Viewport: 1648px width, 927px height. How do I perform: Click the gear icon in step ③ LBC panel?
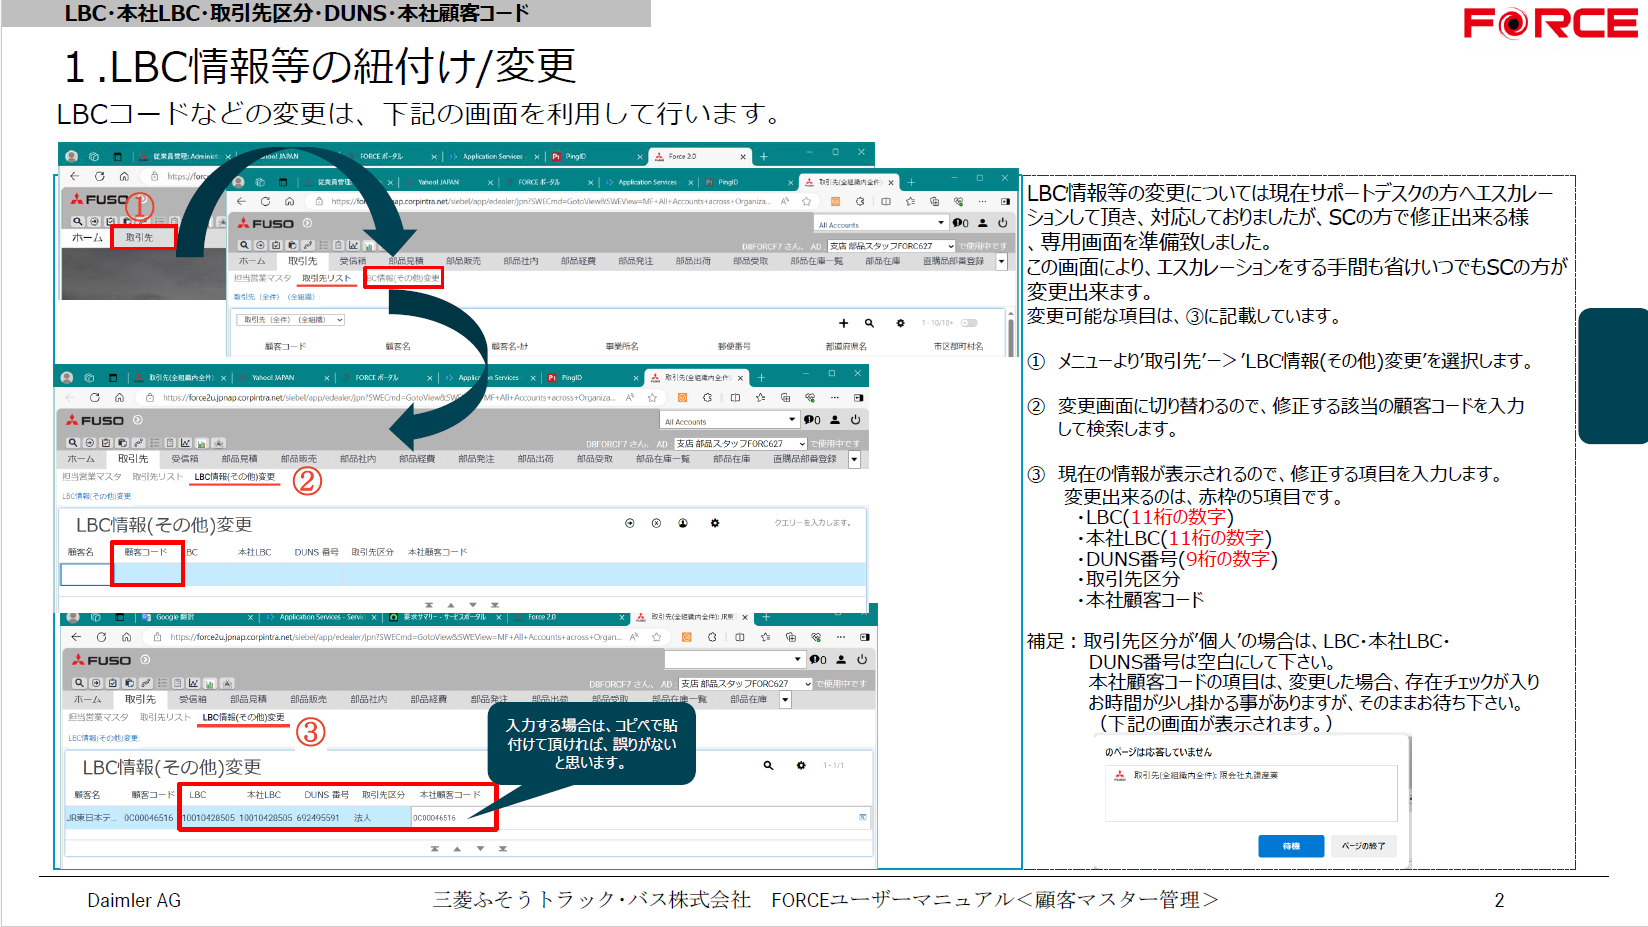click(x=801, y=765)
